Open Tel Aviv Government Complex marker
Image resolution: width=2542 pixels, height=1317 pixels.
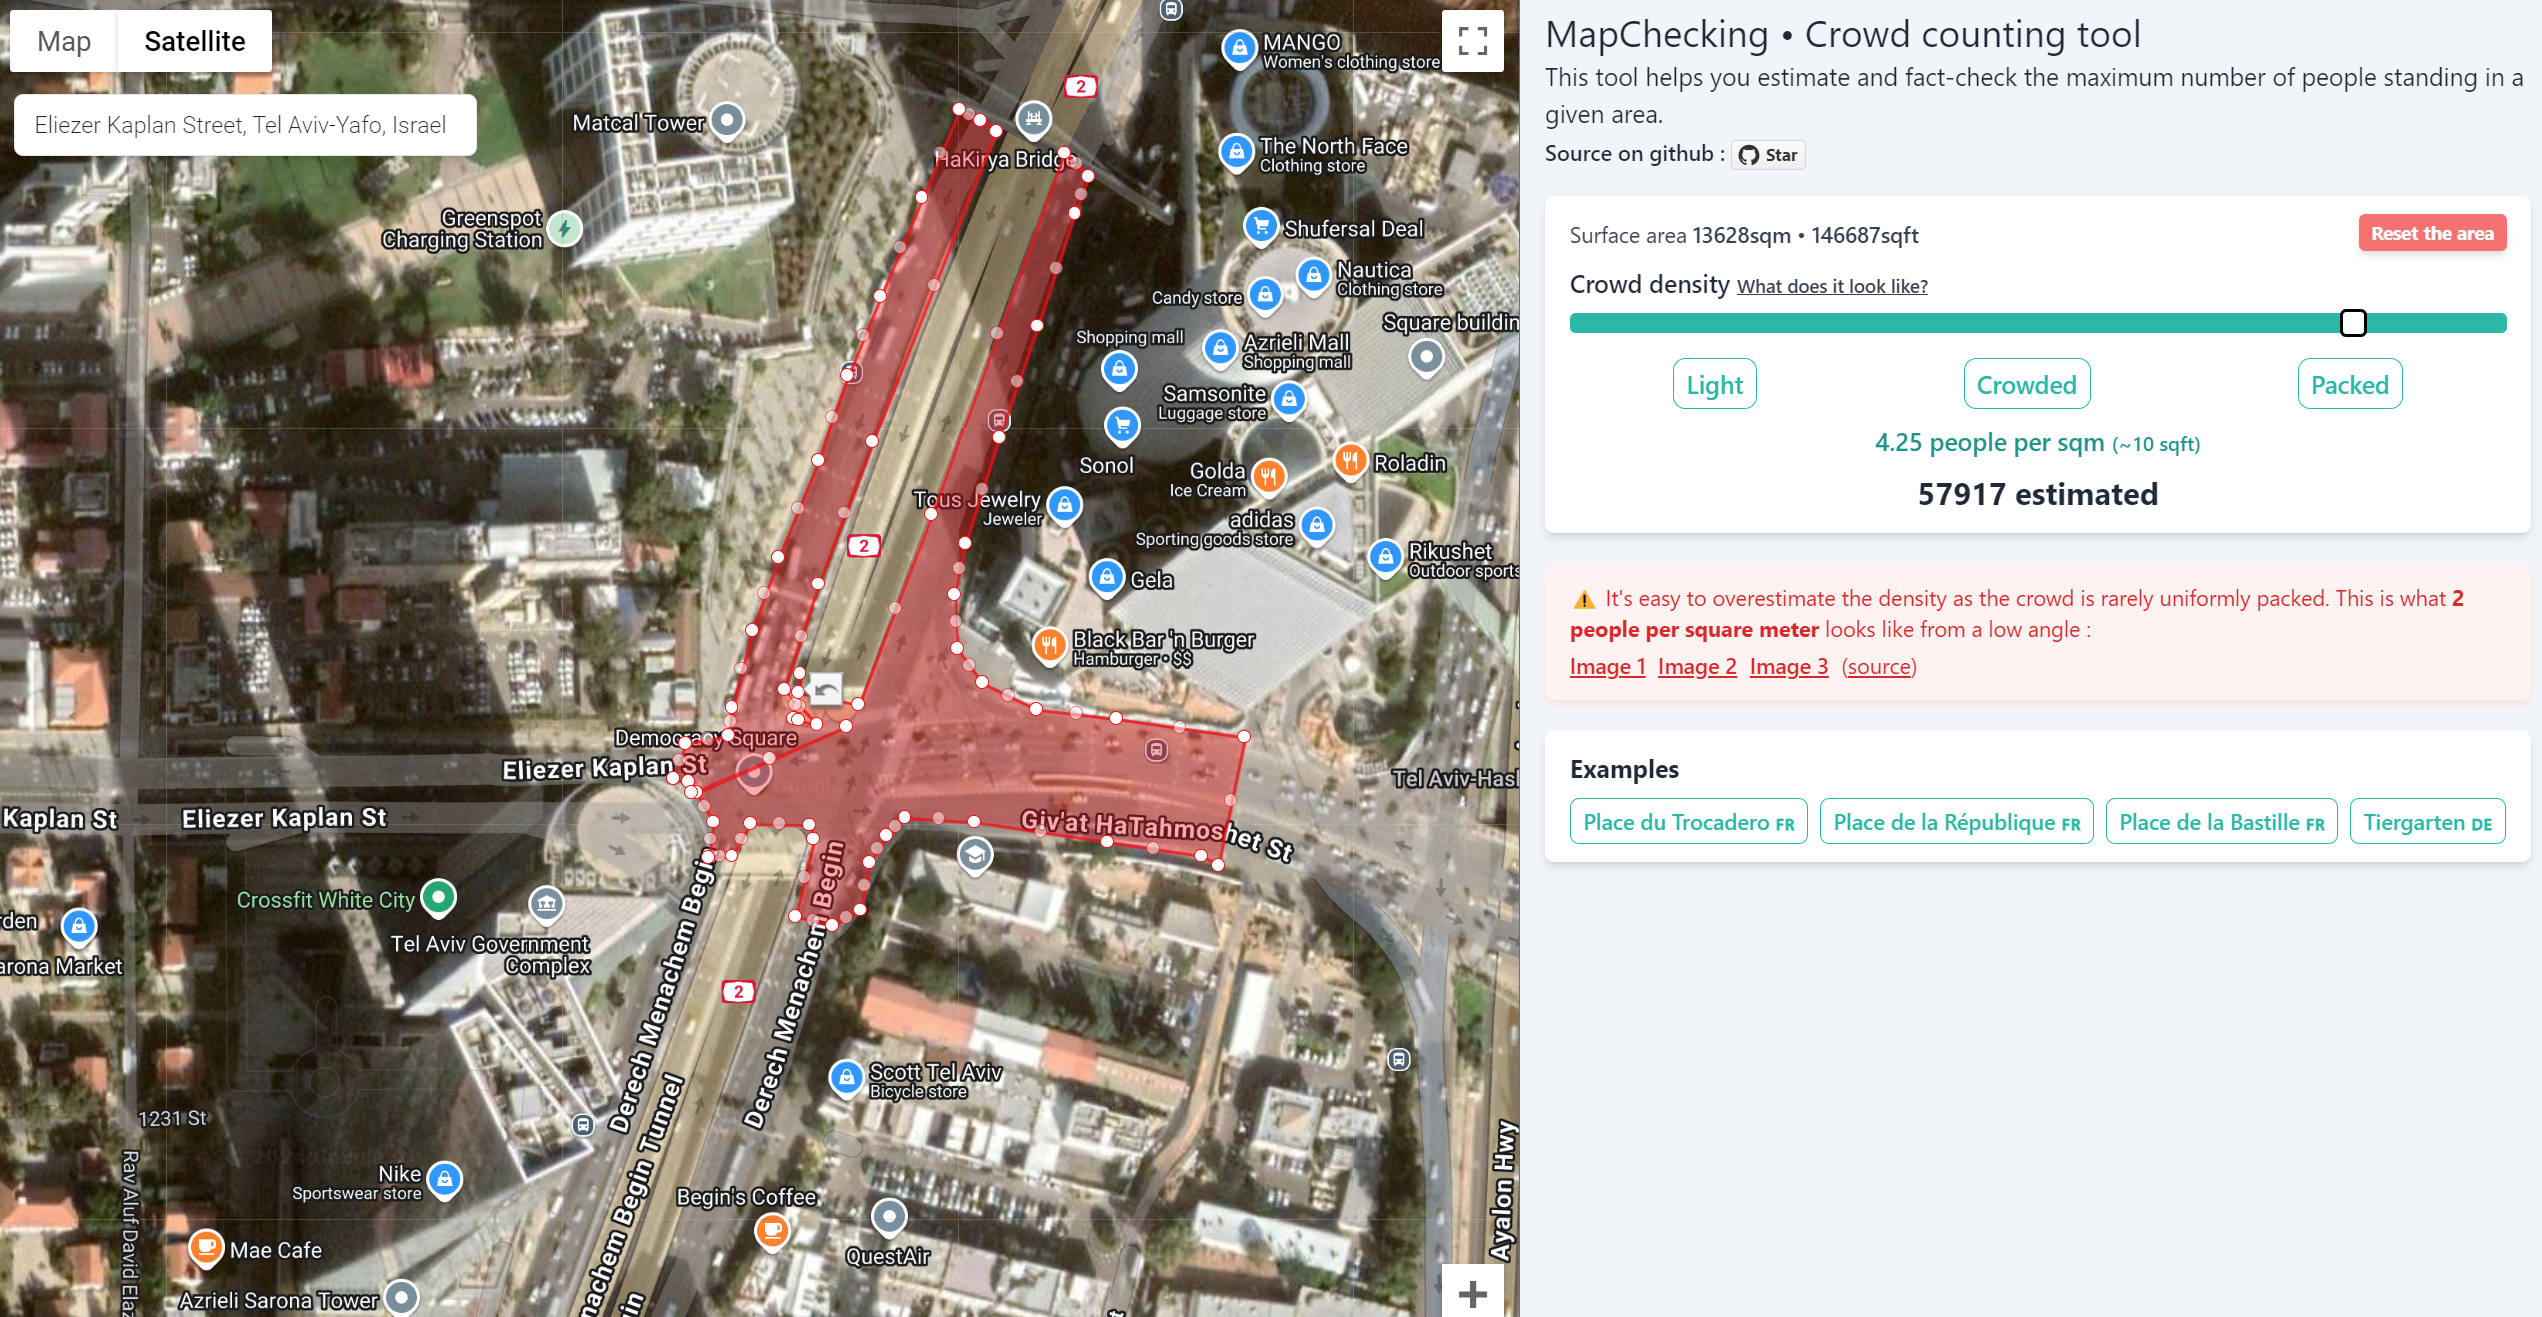[x=546, y=905]
